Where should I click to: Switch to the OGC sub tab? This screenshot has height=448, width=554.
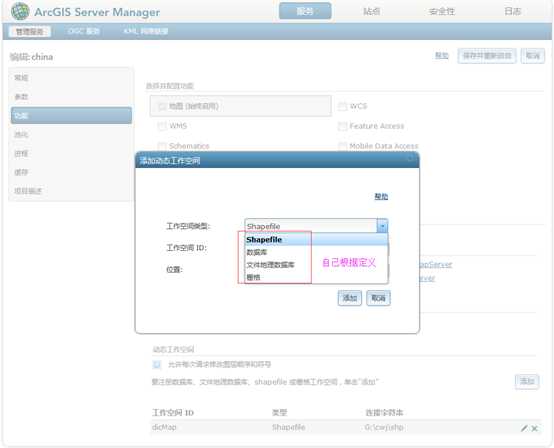(83, 31)
